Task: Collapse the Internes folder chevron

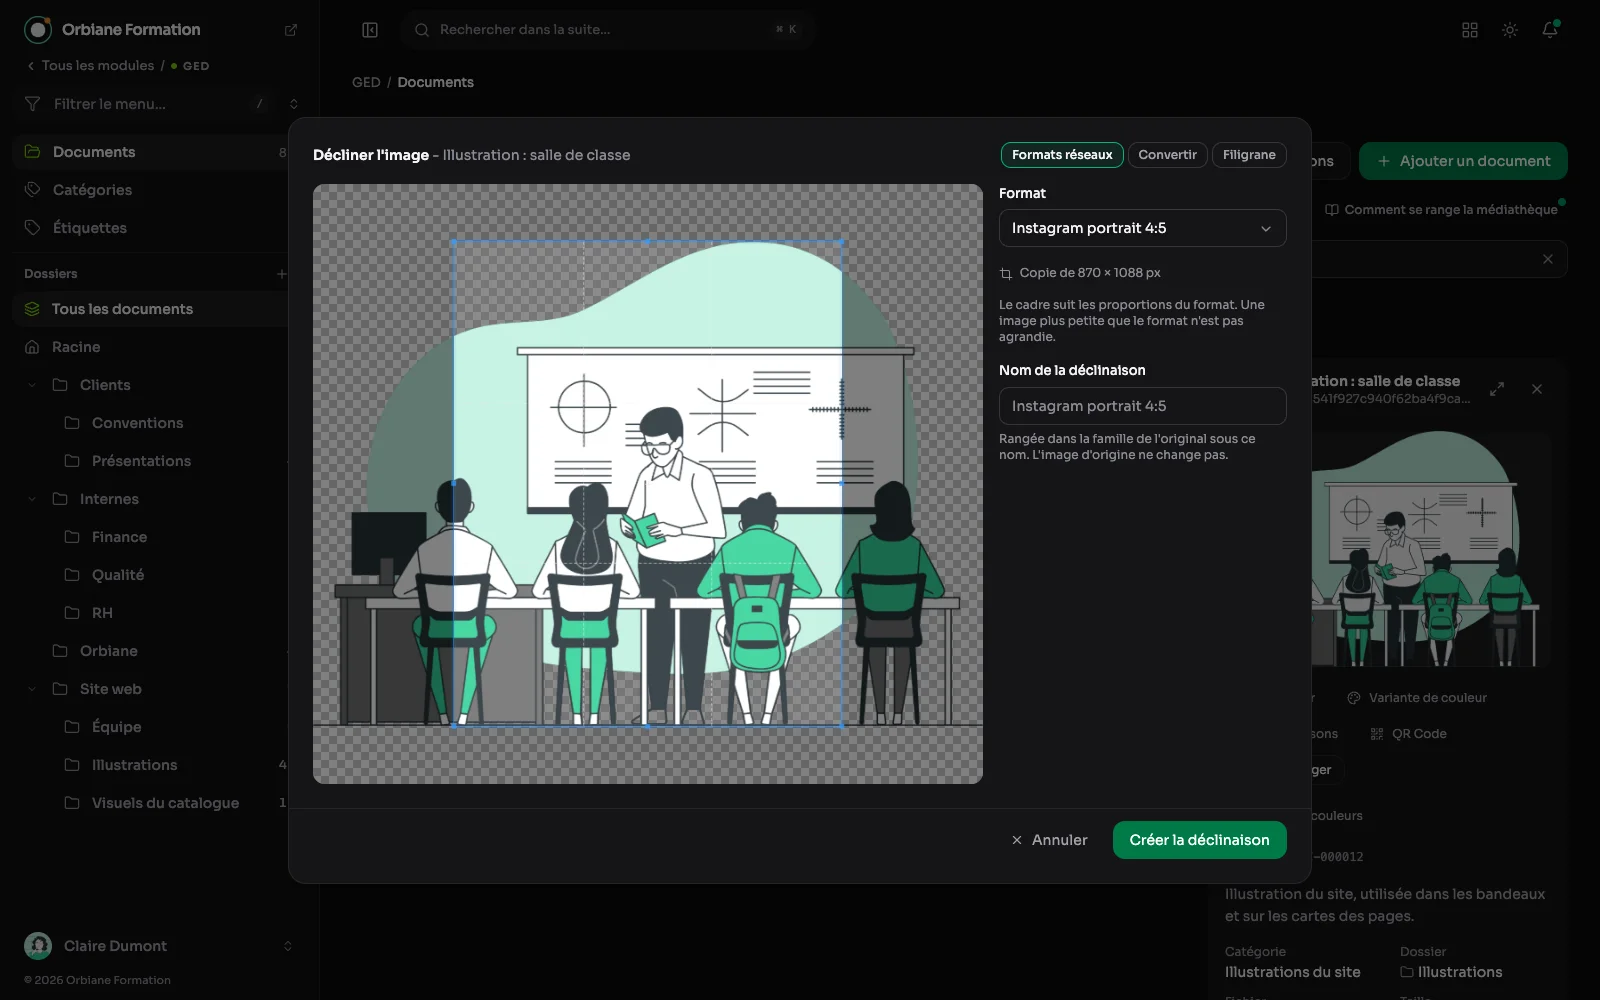Action: (x=32, y=499)
